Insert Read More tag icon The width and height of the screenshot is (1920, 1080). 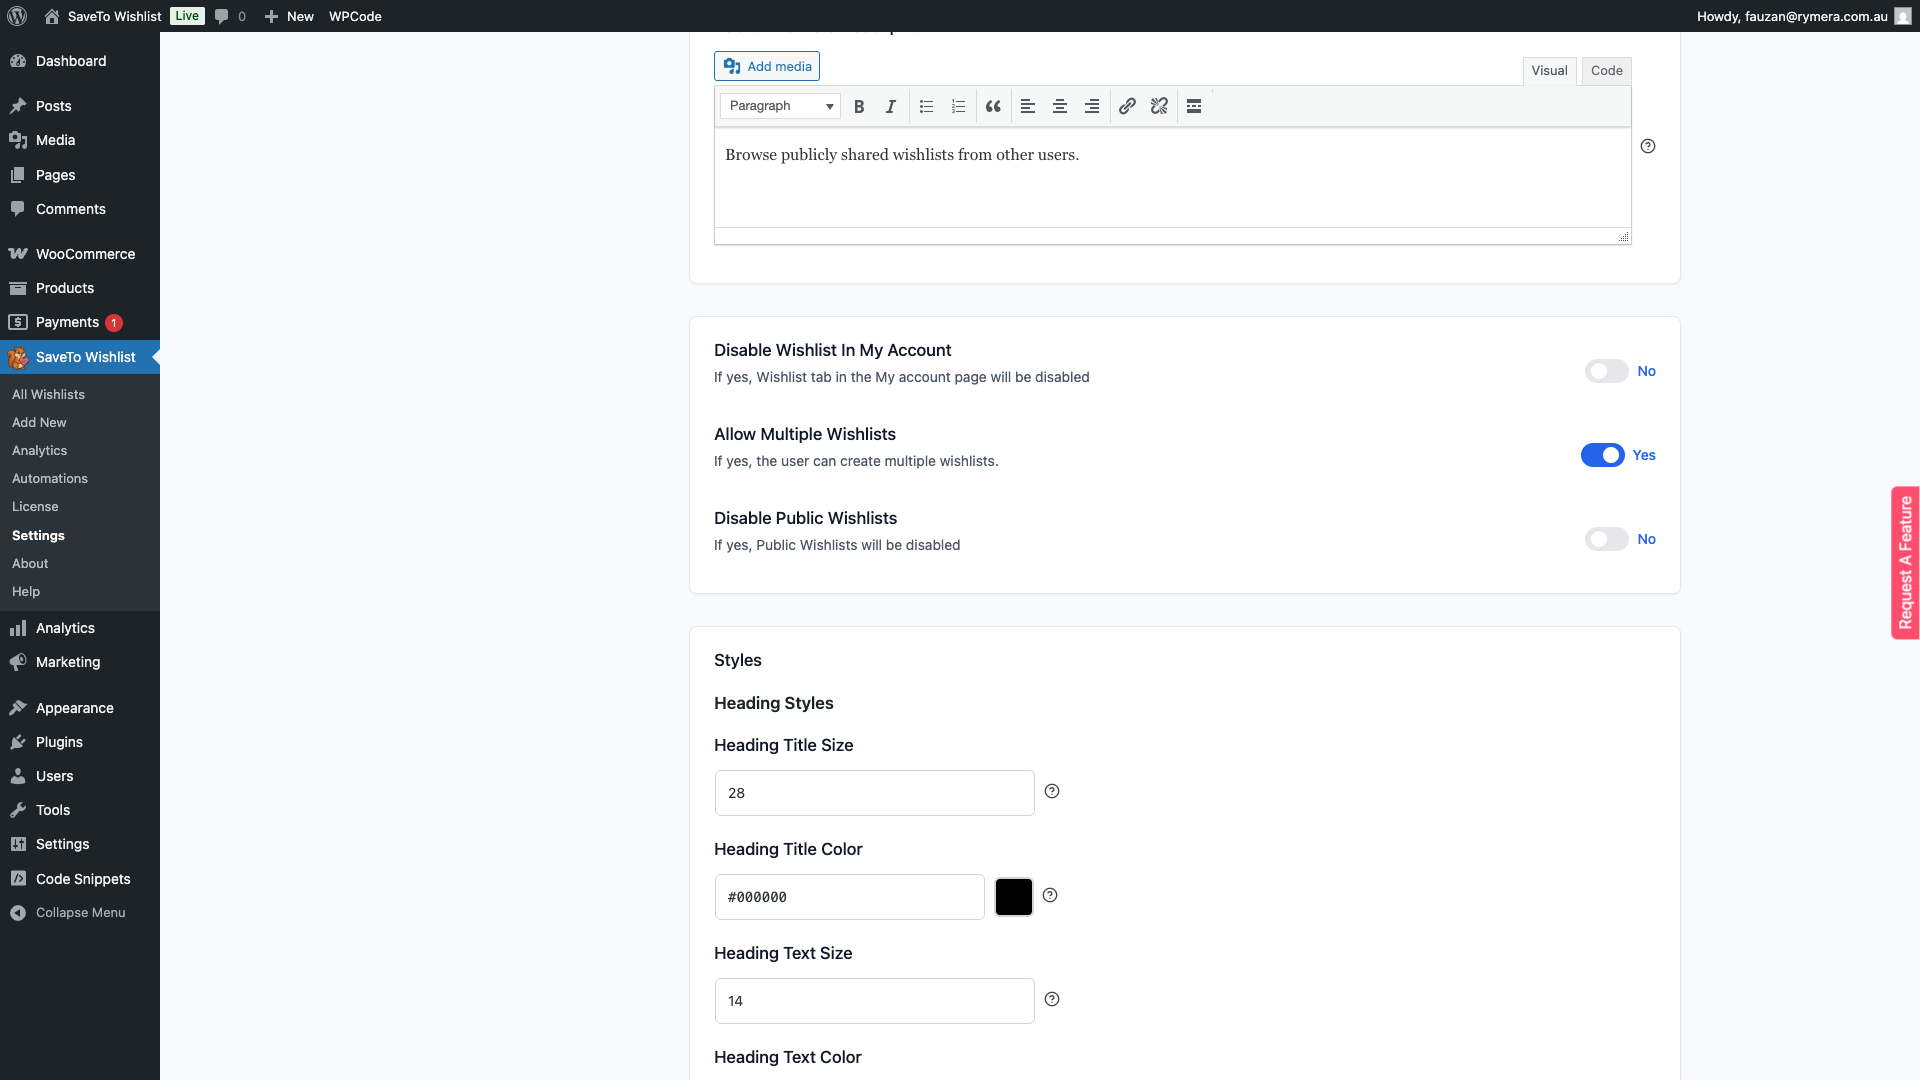[x=1194, y=106]
